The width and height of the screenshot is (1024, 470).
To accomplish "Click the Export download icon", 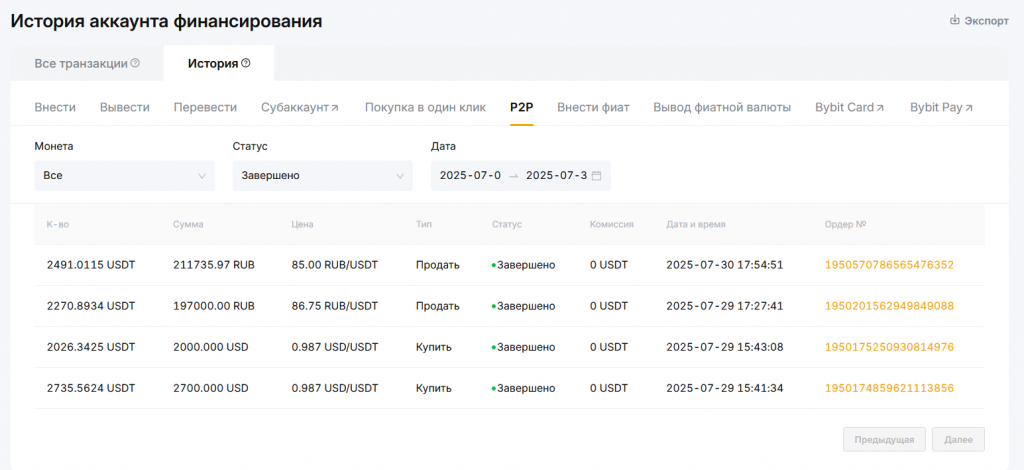I will [954, 20].
